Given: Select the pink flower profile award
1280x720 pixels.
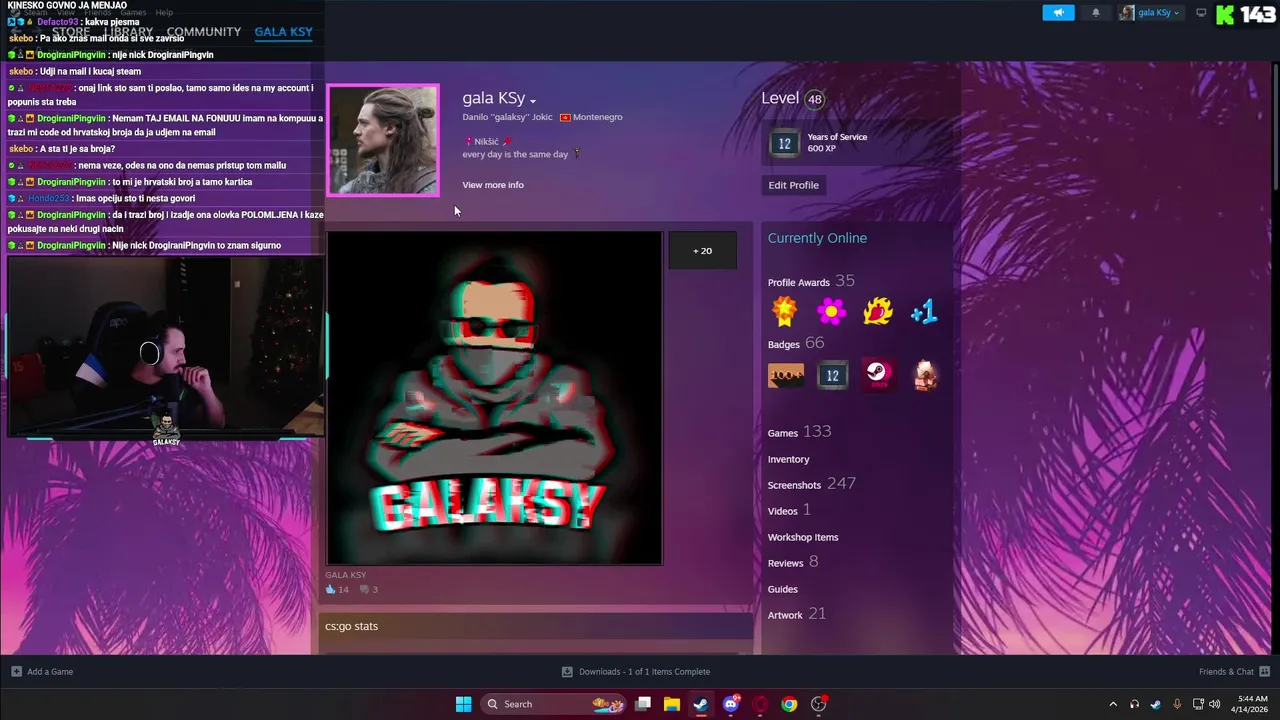Looking at the screenshot, I should pyautogui.click(x=831, y=312).
